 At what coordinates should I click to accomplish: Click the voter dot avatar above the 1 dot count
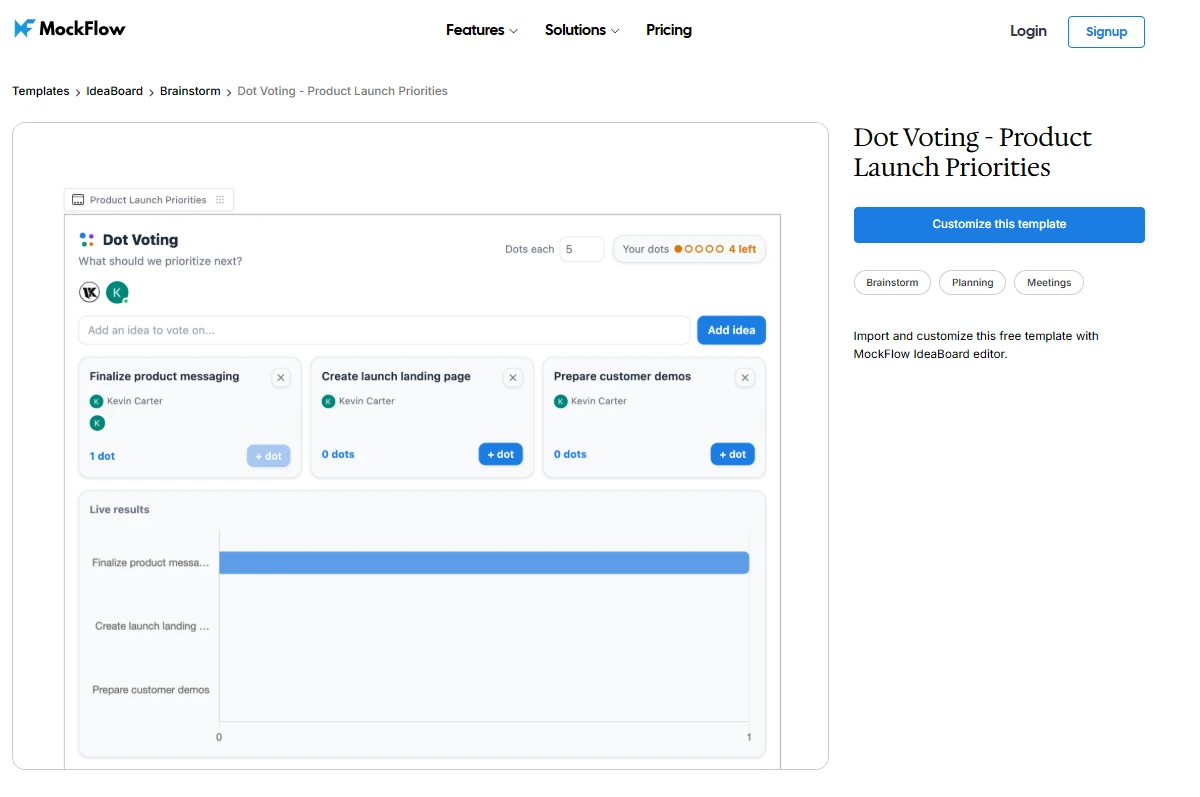point(97,423)
